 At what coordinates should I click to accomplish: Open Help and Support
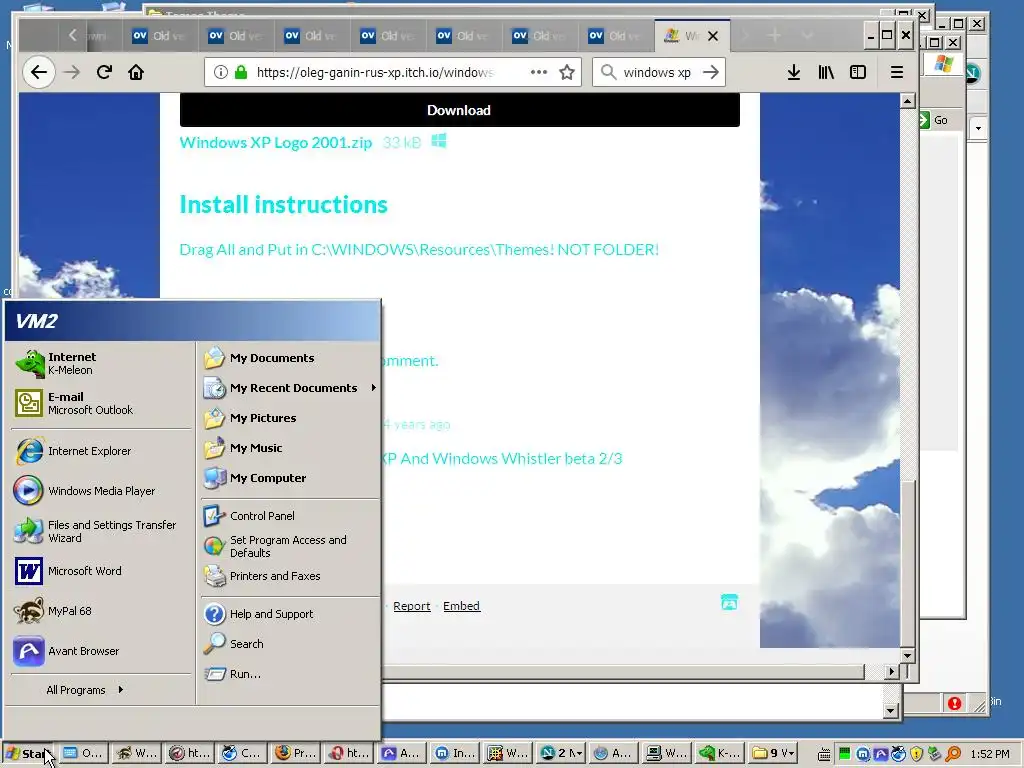(x=289, y=614)
